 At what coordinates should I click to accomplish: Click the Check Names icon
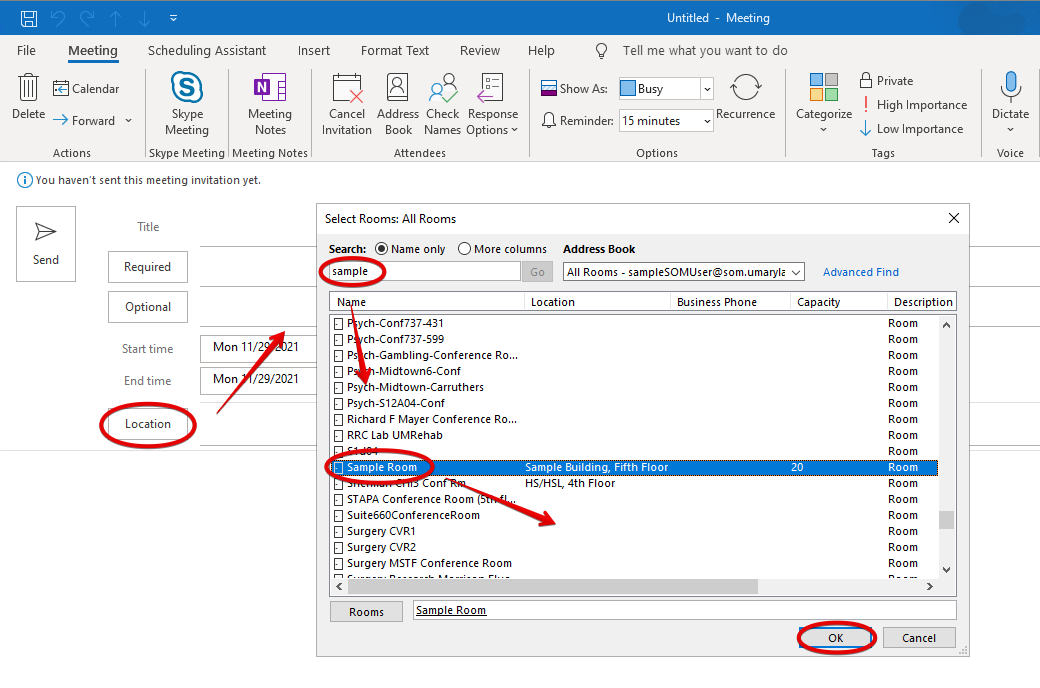[442, 89]
